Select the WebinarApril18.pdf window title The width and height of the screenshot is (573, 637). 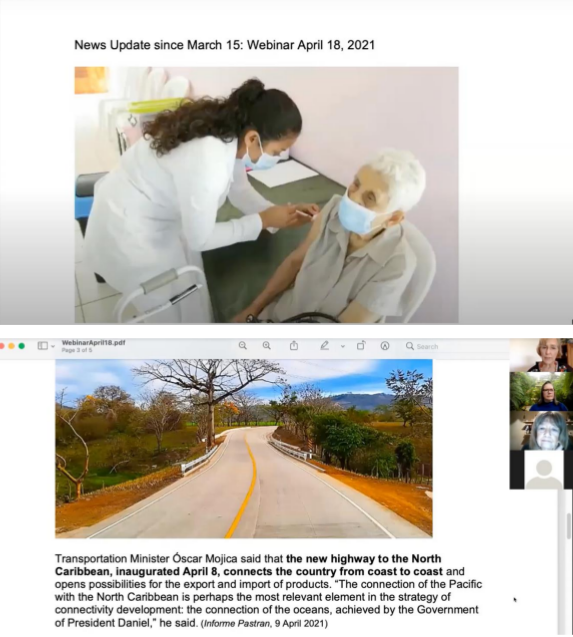[x=93, y=342]
